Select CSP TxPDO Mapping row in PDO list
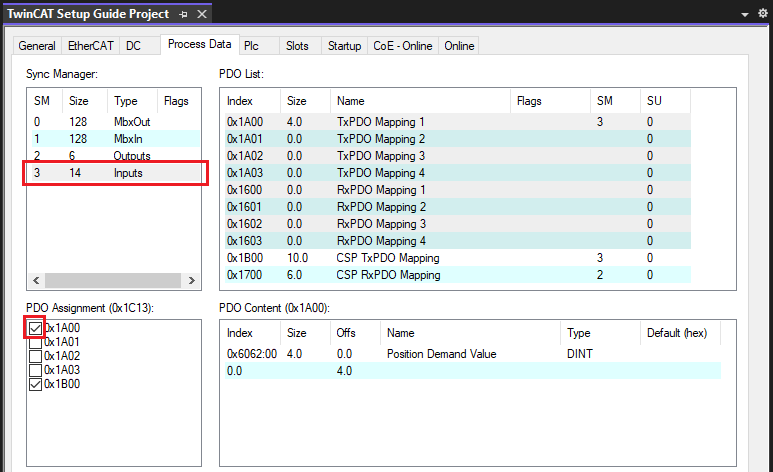The width and height of the screenshot is (773, 472). pyautogui.click(x=388, y=258)
